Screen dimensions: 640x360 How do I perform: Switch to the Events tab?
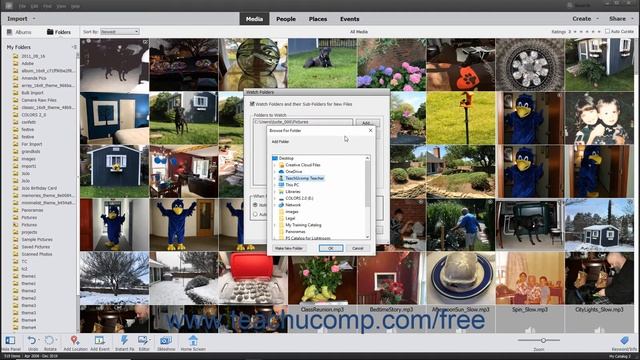click(350, 19)
